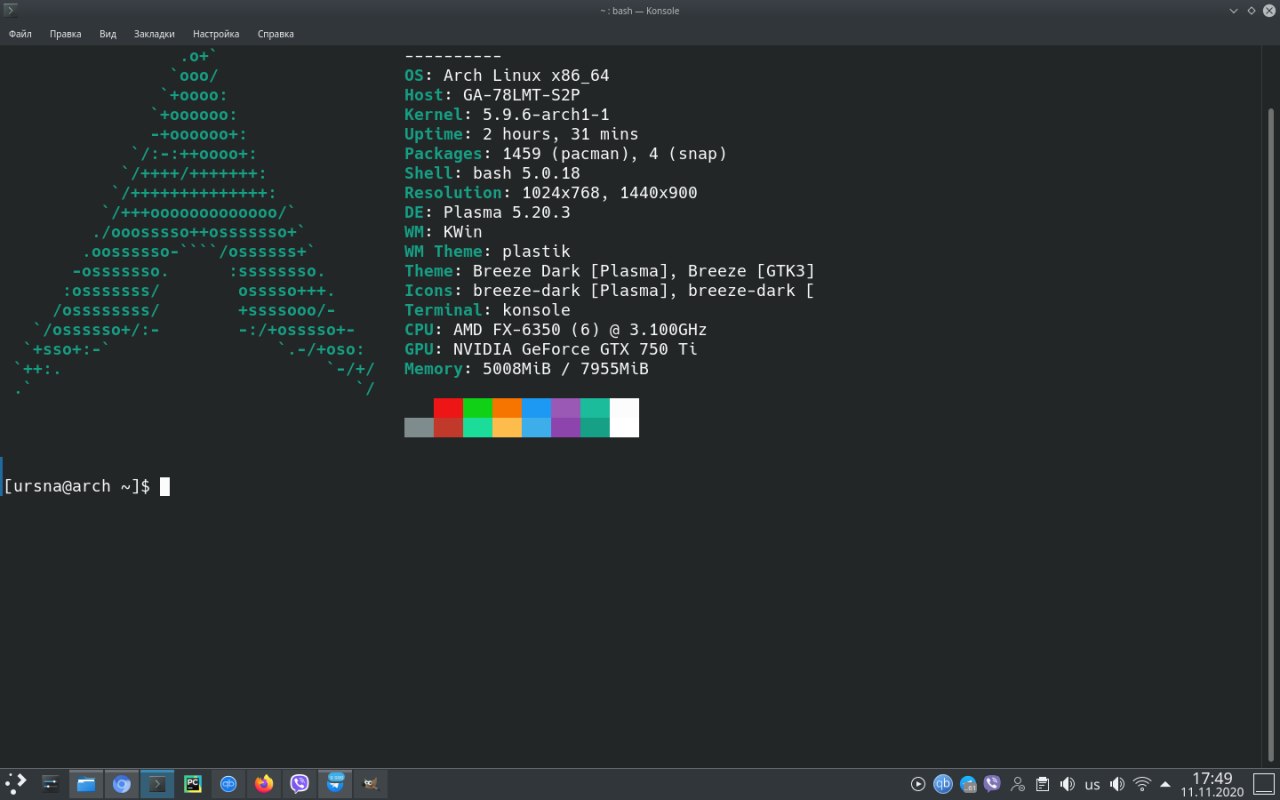The height and width of the screenshot is (800, 1280).
Task: Click 'GPU: NVIDIA GeForce GTX 750 Ti' line
Action: coord(551,349)
